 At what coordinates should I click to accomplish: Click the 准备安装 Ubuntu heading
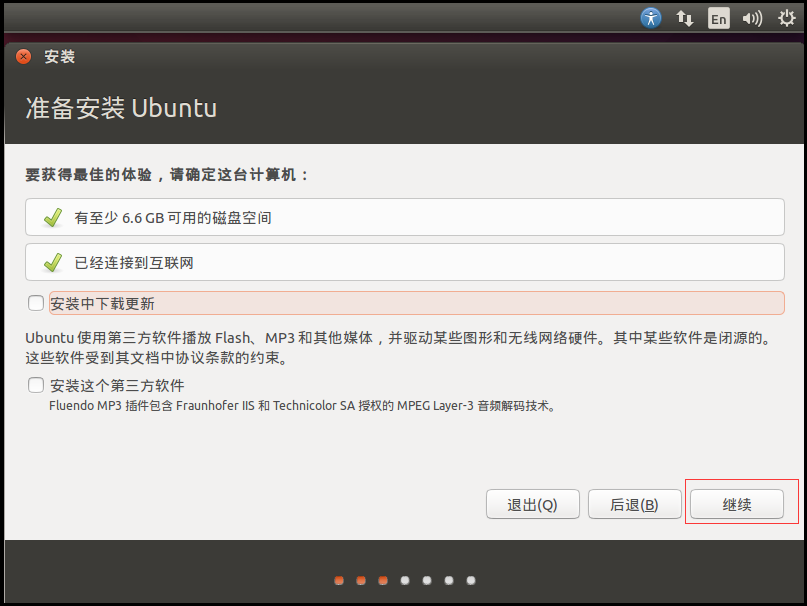point(121,108)
